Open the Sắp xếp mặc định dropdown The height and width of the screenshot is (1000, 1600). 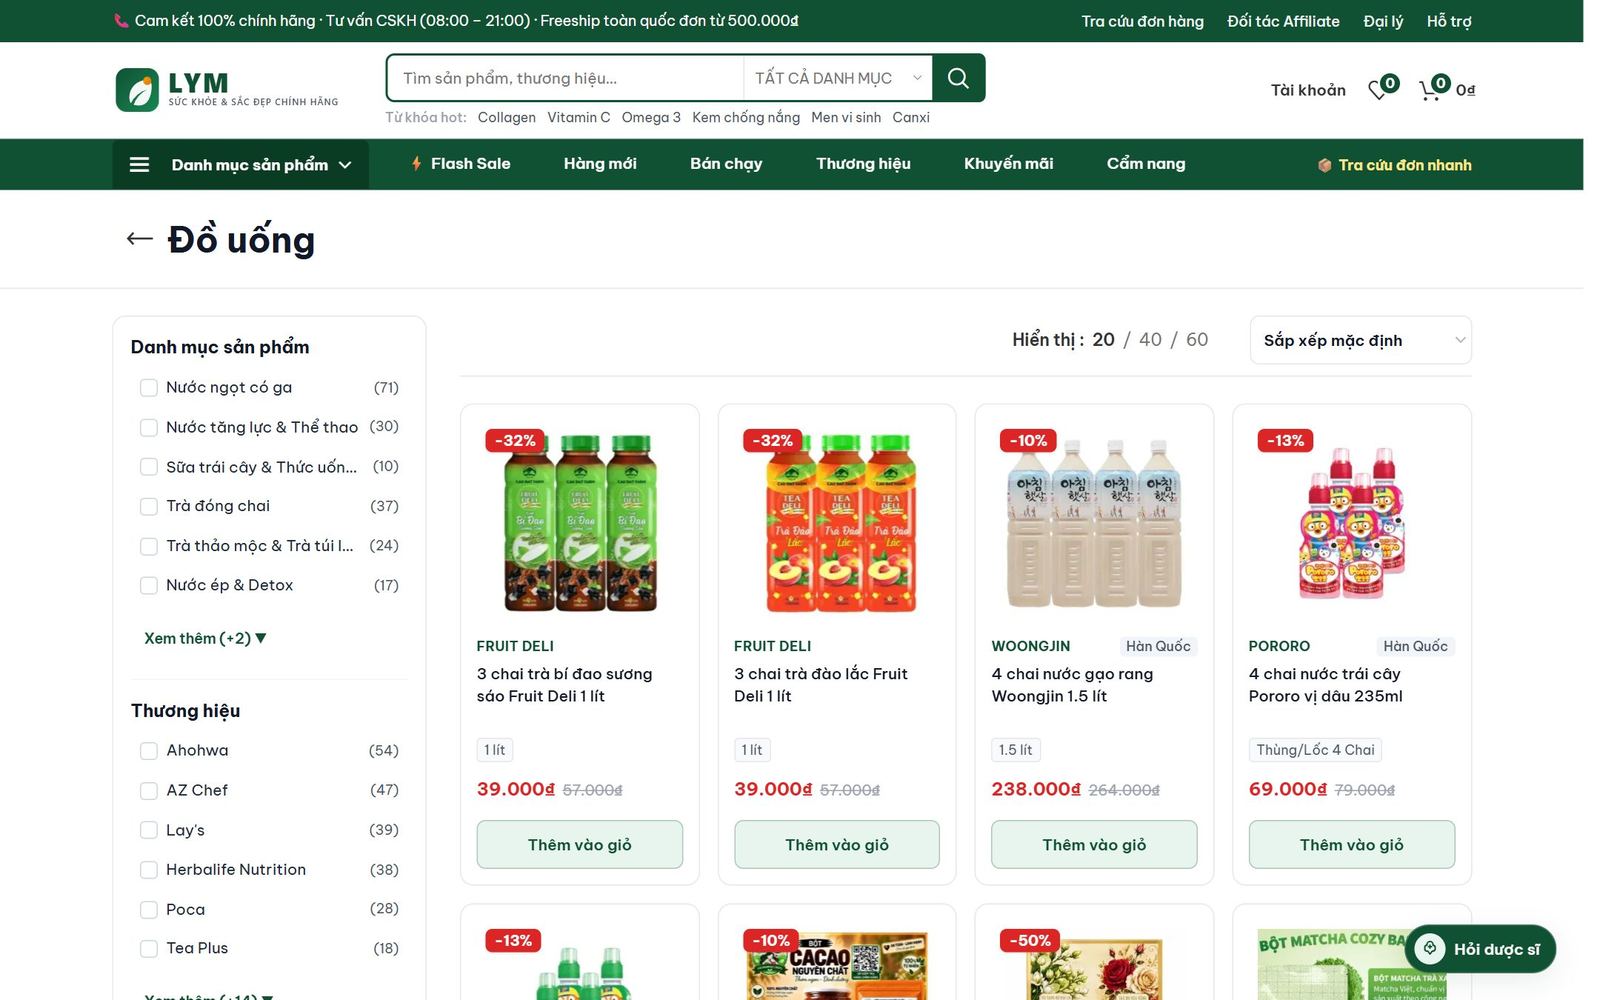tap(1360, 340)
